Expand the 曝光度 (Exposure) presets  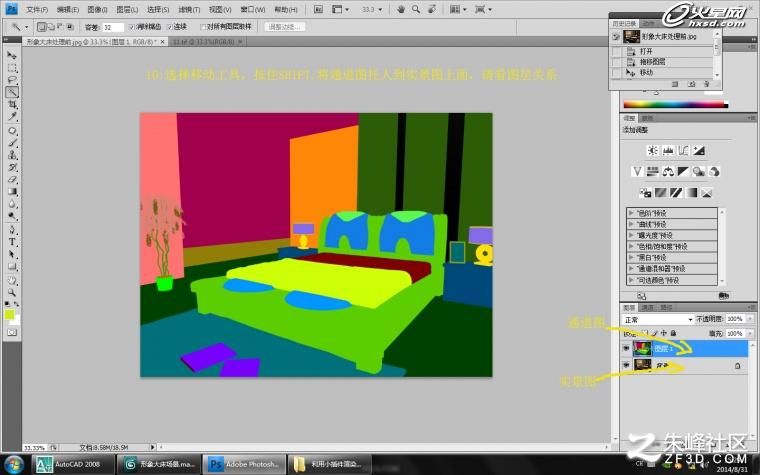tap(631, 236)
